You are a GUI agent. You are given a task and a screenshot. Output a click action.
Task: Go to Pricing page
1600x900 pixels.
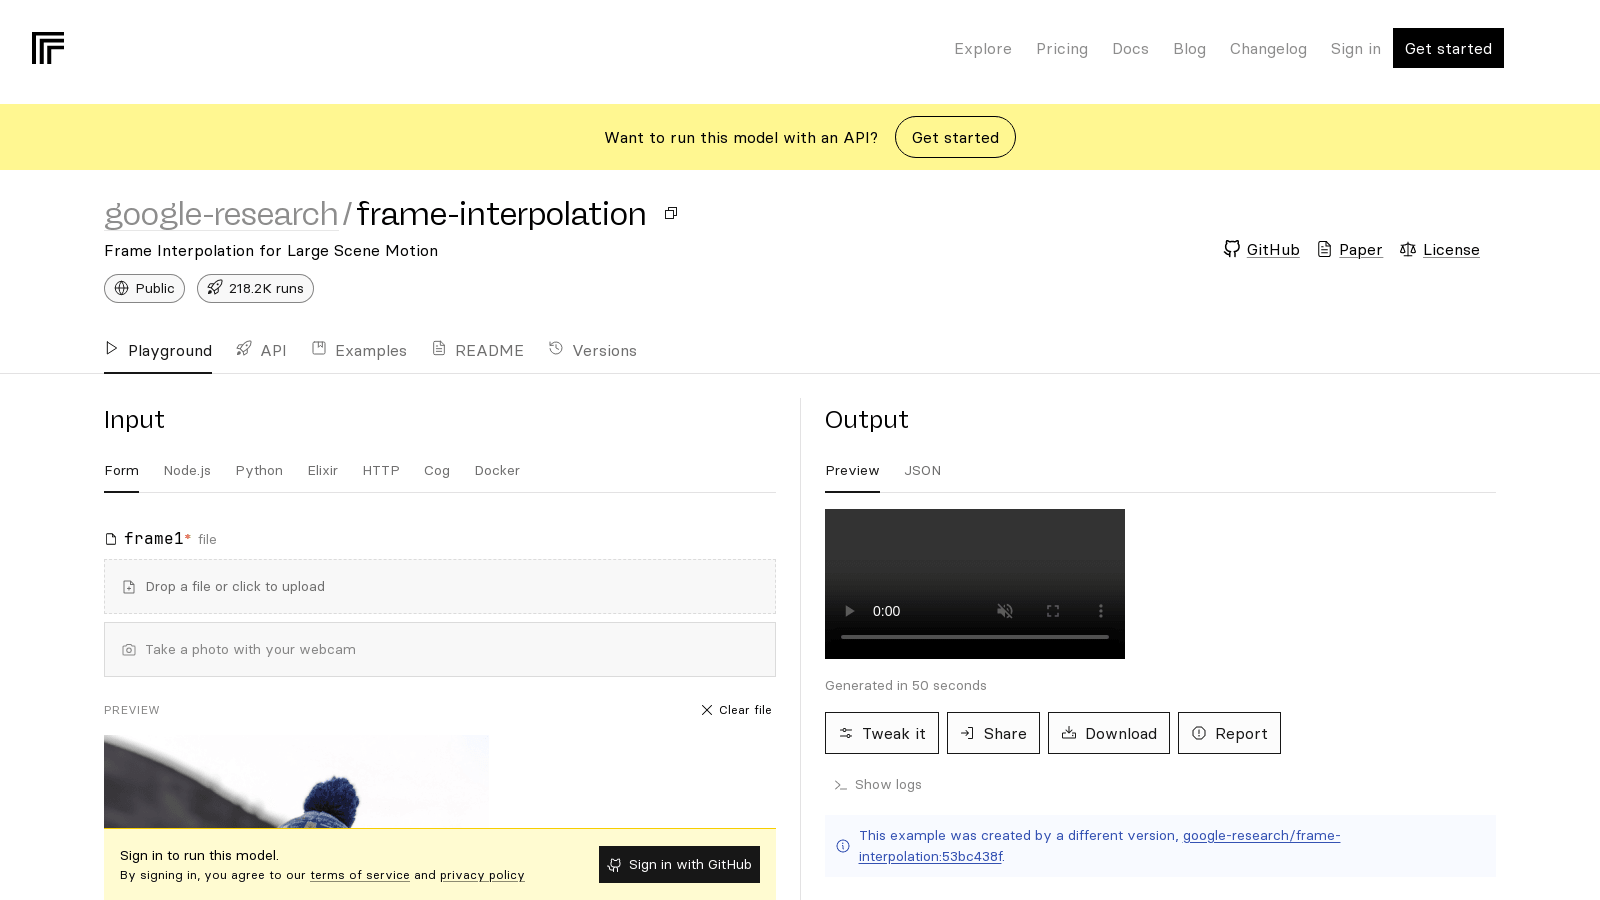[x=1062, y=49]
